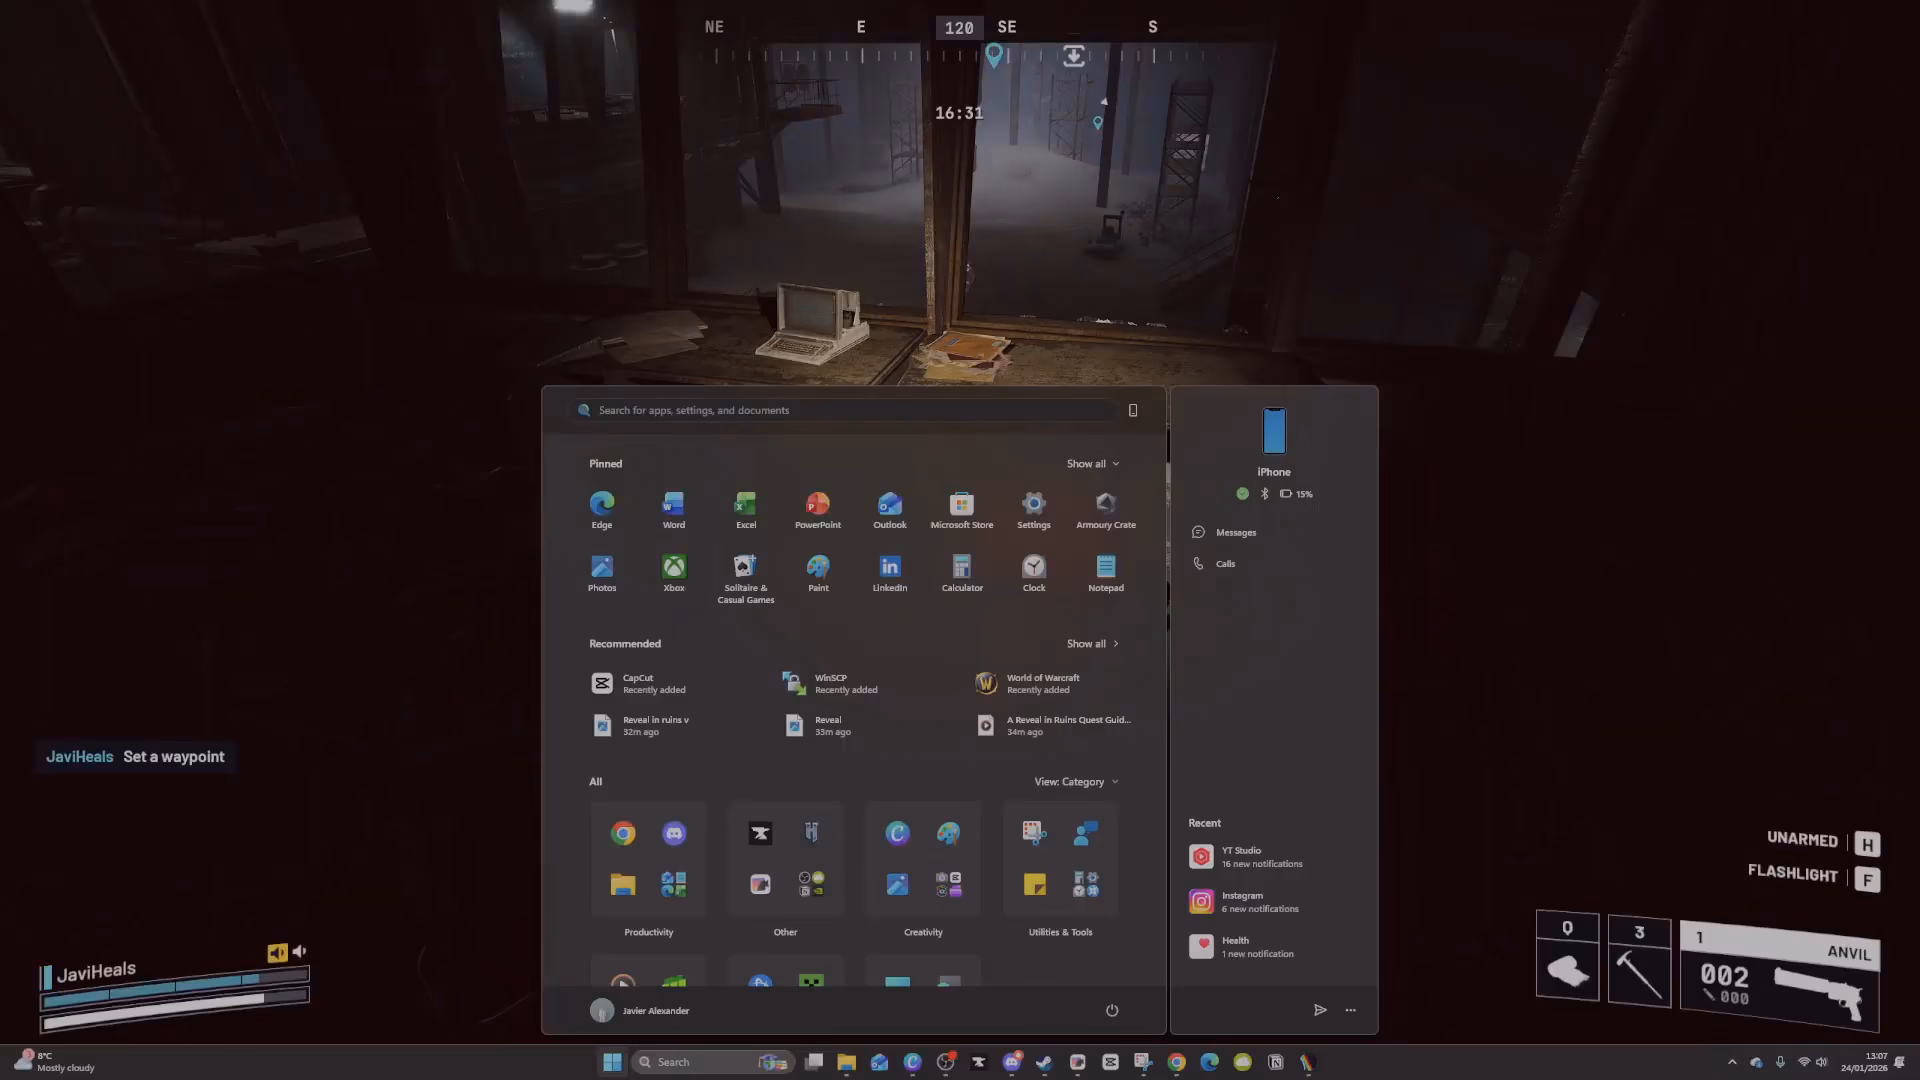This screenshot has height=1080, width=1920.
Task: Launch the Xbox app
Action: (673, 574)
